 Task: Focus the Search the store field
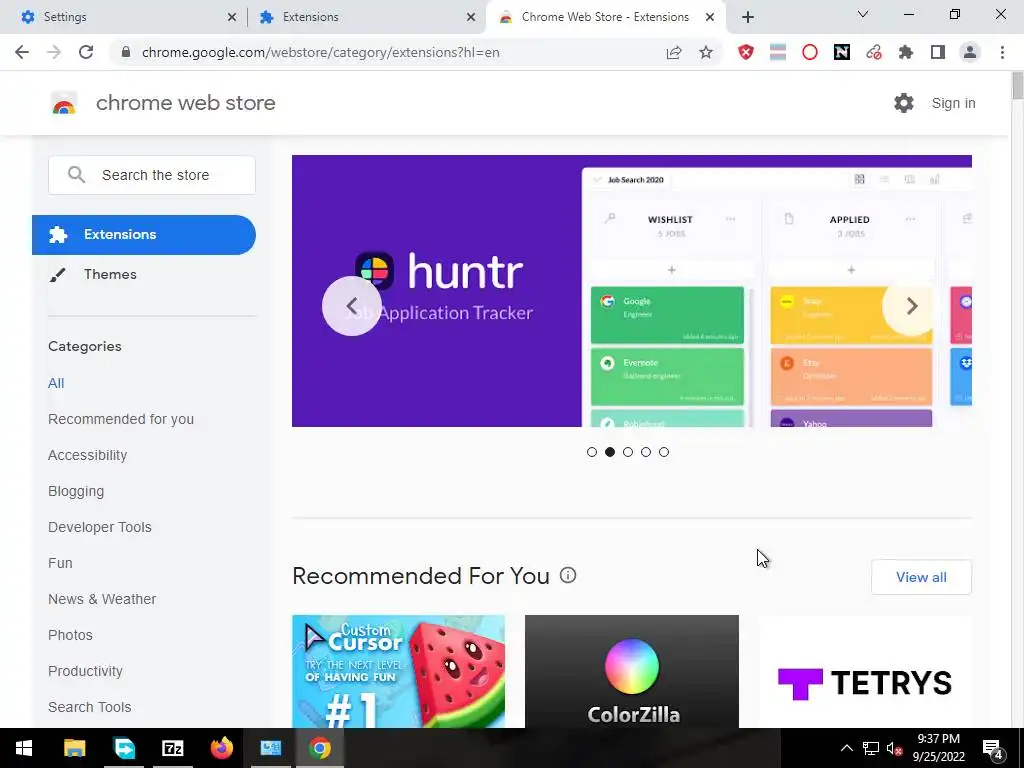click(x=152, y=175)
